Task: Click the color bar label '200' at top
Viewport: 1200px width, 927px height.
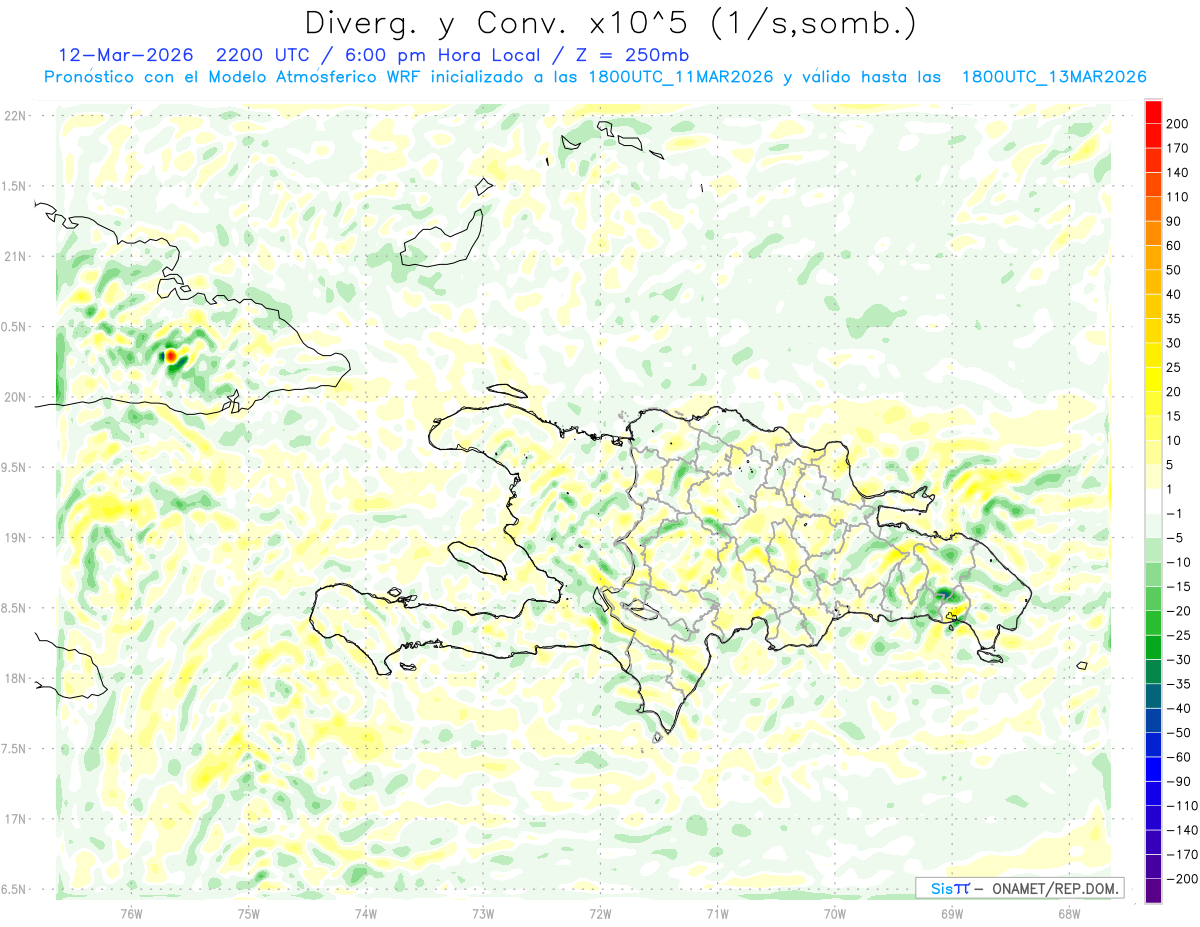Action: 1177,124
